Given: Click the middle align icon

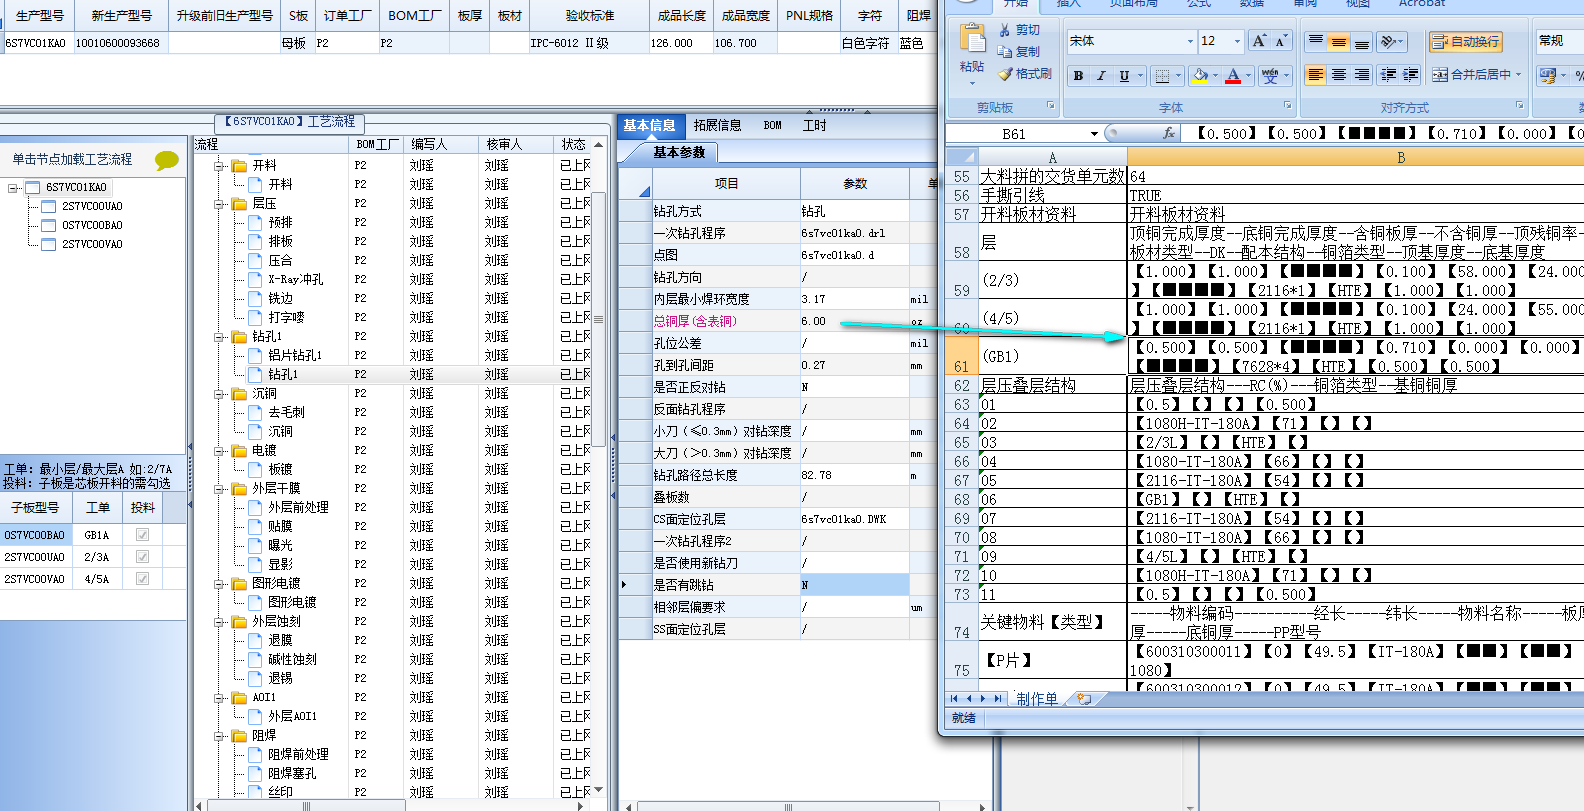Looking at the screenshot, I should click(x=1339, y=41).
